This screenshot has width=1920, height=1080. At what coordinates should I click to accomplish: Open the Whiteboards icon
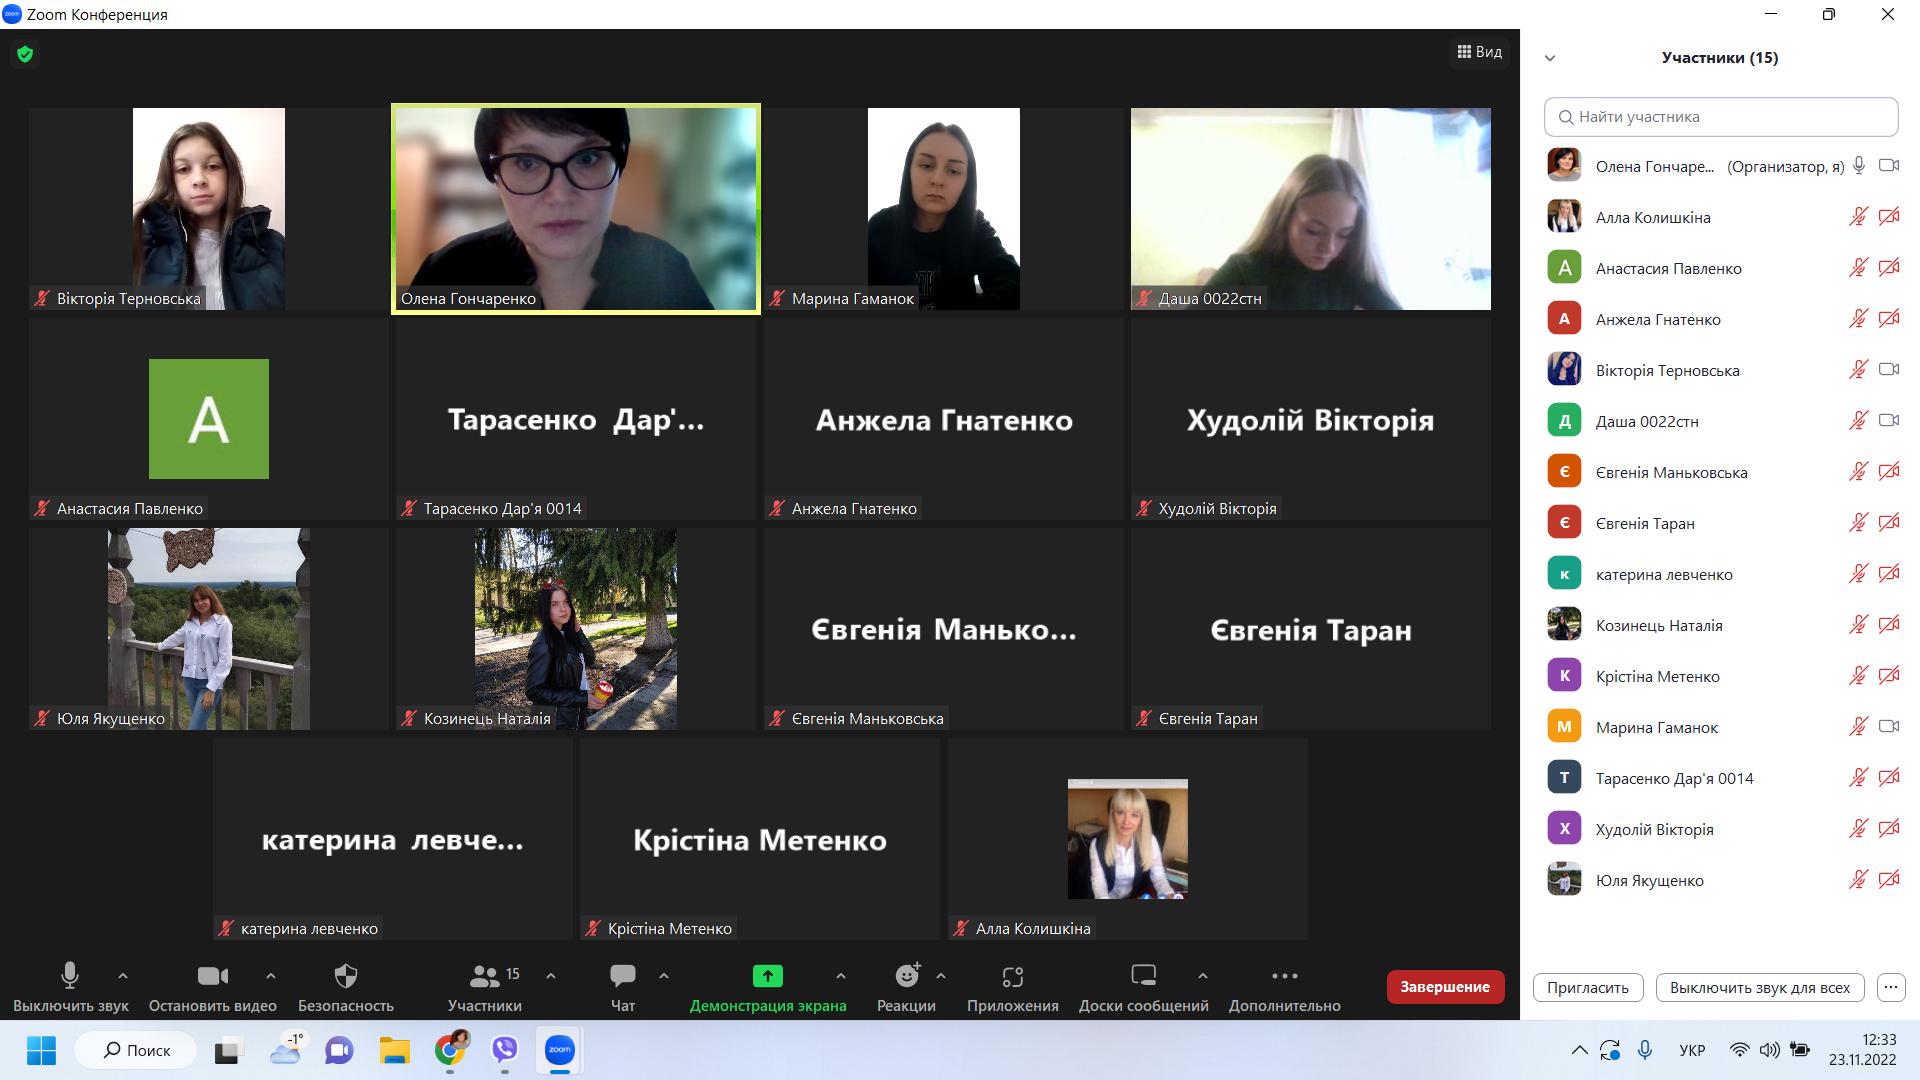tap(1143, 976)
